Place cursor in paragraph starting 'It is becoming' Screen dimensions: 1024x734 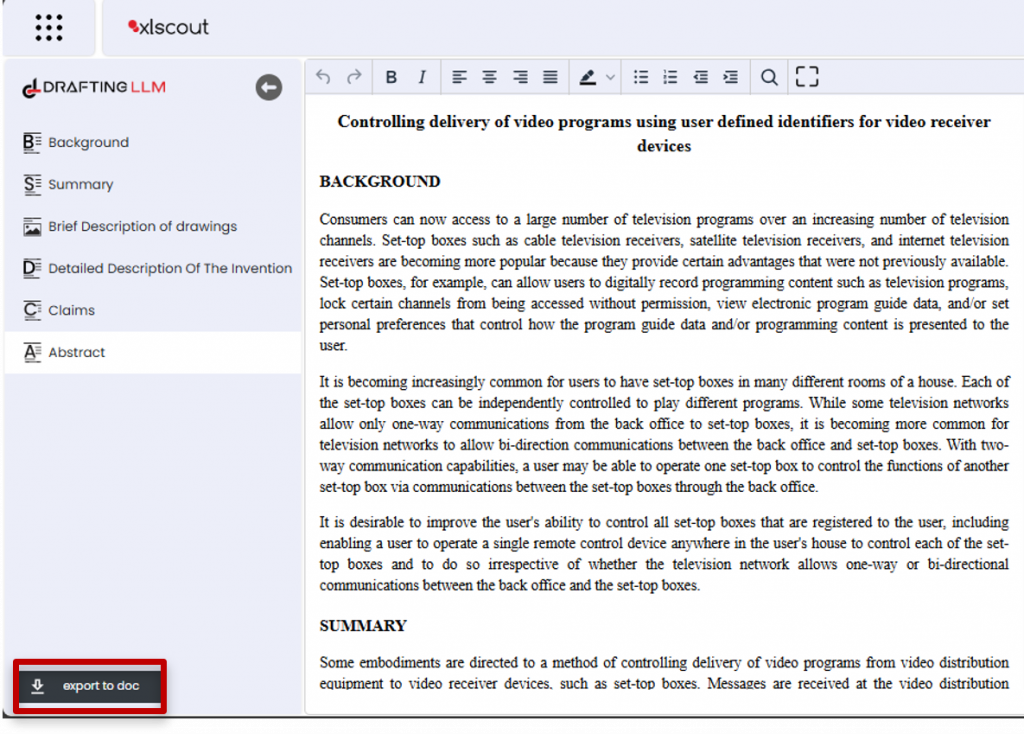664,434
